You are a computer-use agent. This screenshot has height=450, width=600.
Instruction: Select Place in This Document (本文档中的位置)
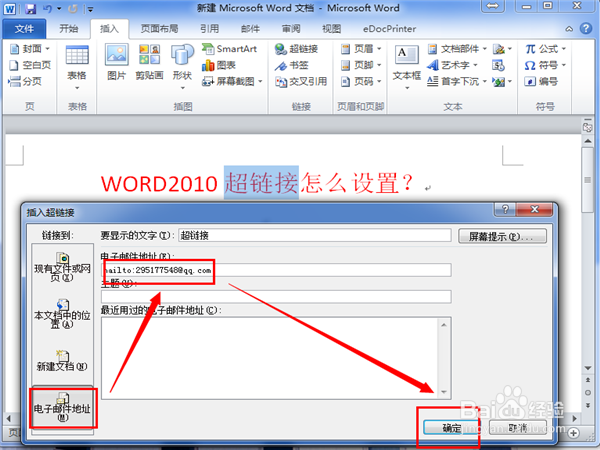[62, 314]
